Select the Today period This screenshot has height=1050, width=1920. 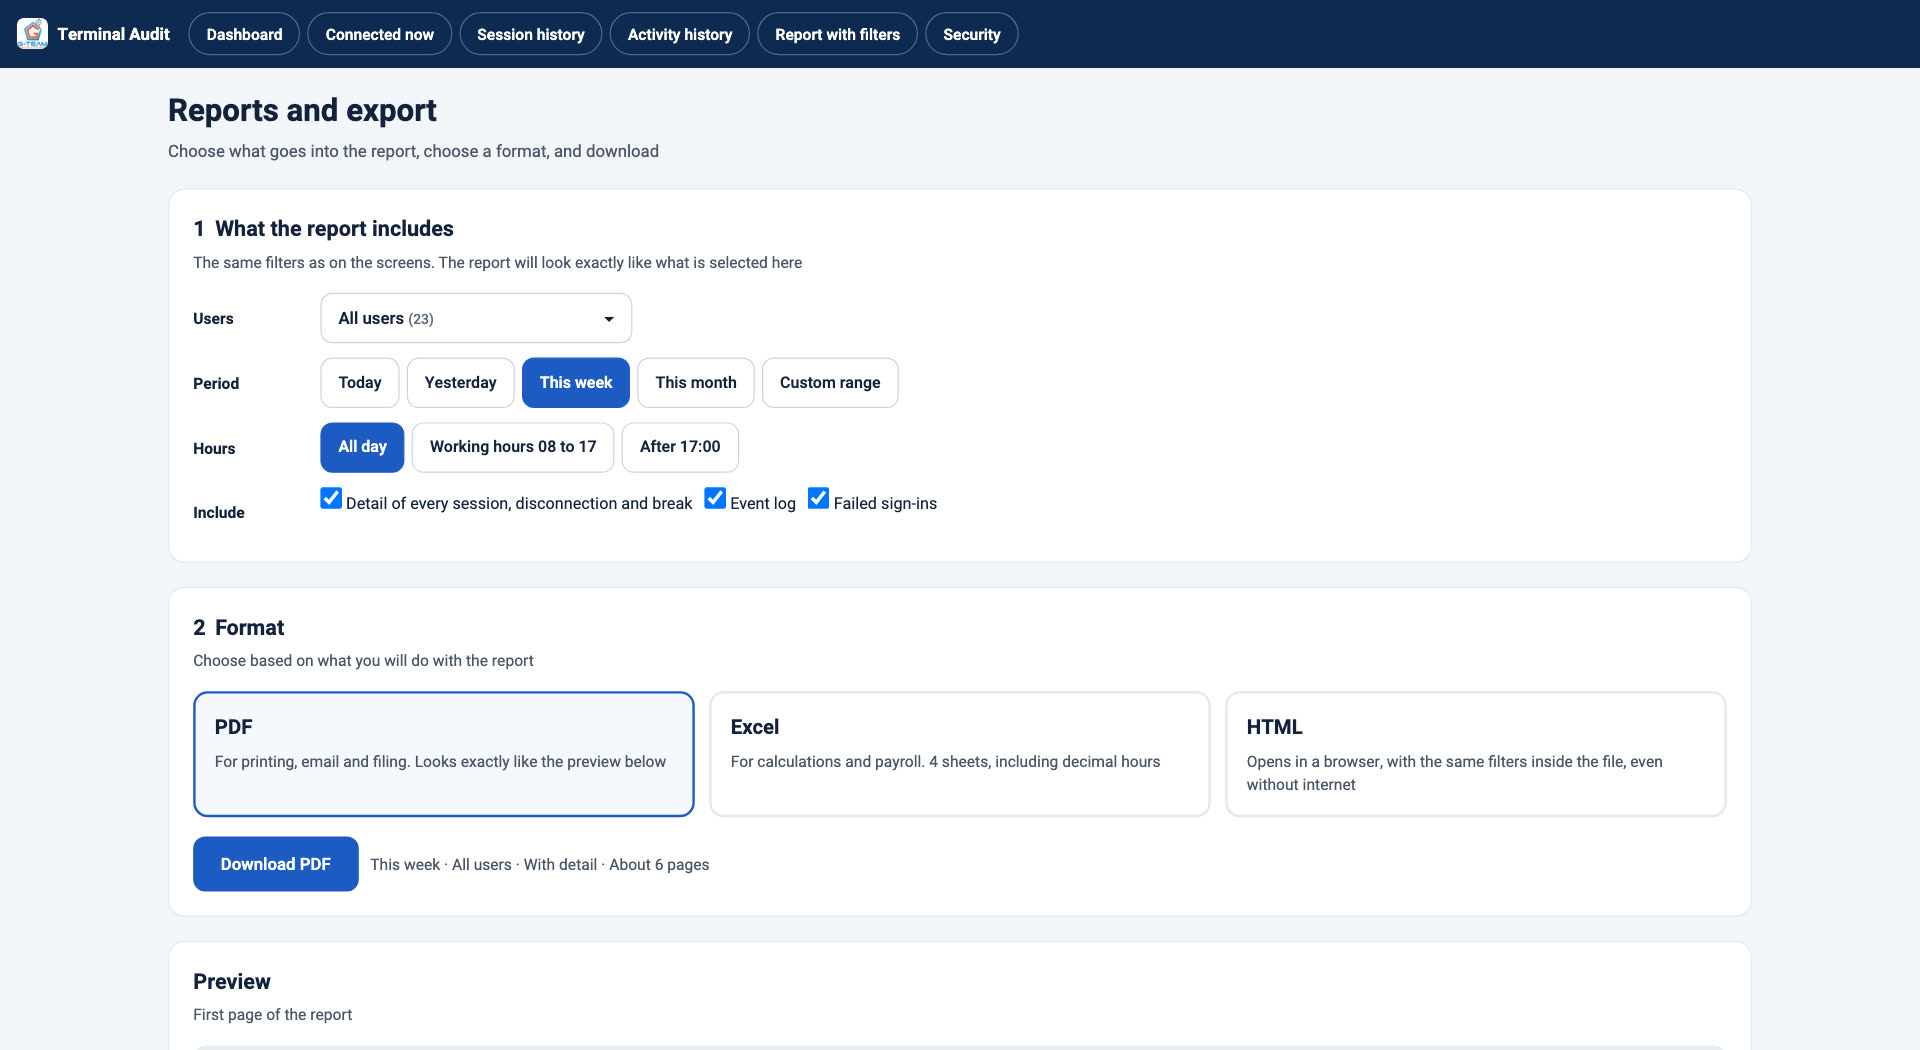(360, 383)
